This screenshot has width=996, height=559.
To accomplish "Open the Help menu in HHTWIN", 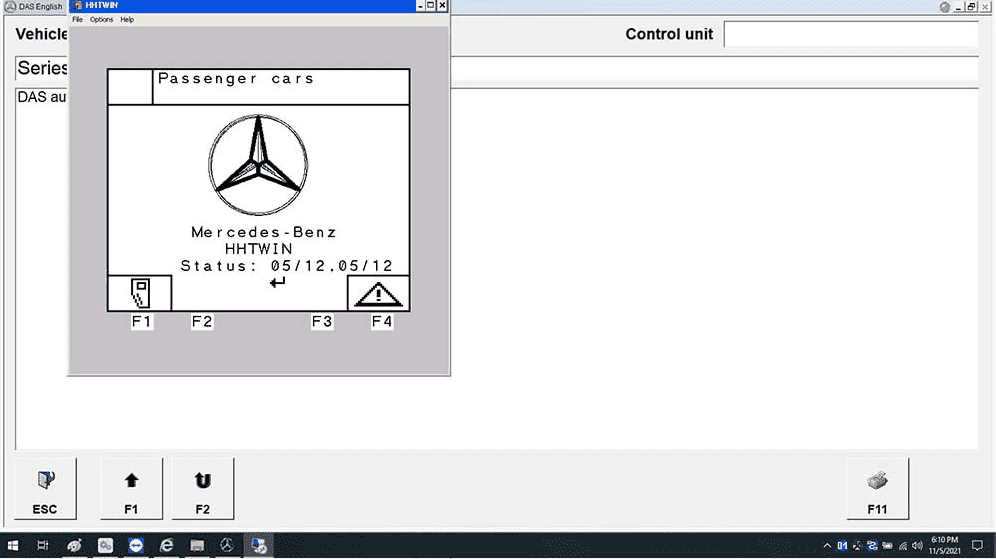I will (127, 20).
